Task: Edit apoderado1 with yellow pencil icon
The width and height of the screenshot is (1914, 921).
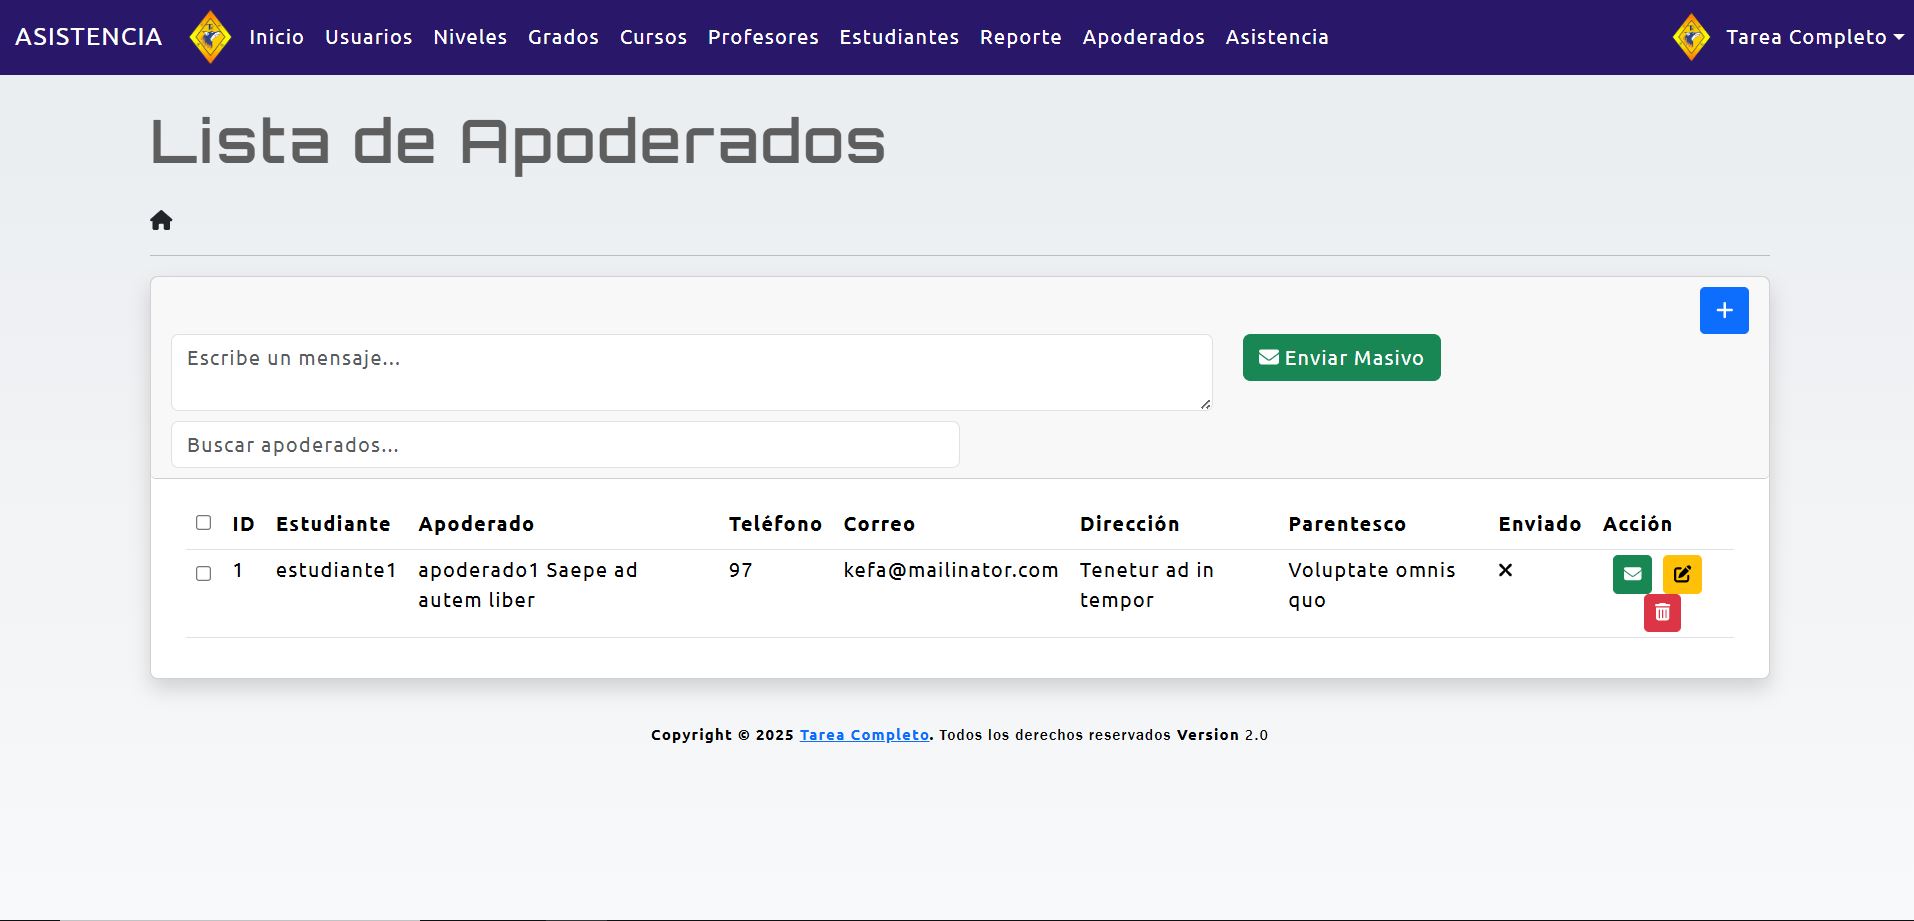Action: [x=1681, y=574]
